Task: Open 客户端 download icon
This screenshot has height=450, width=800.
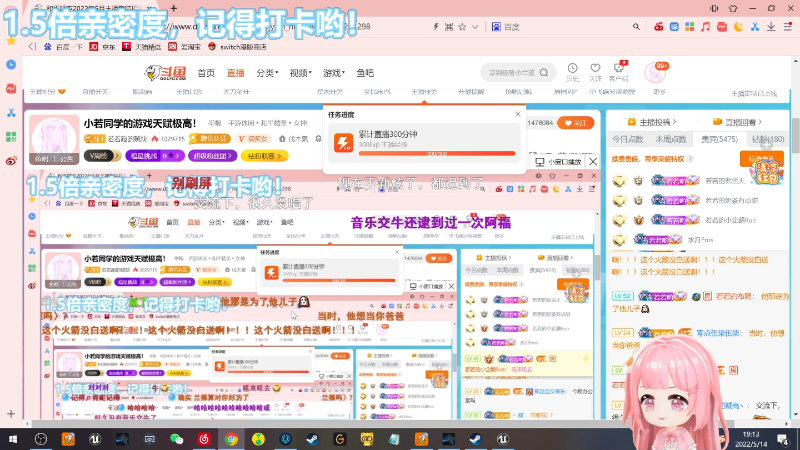Action: point(619,72)
